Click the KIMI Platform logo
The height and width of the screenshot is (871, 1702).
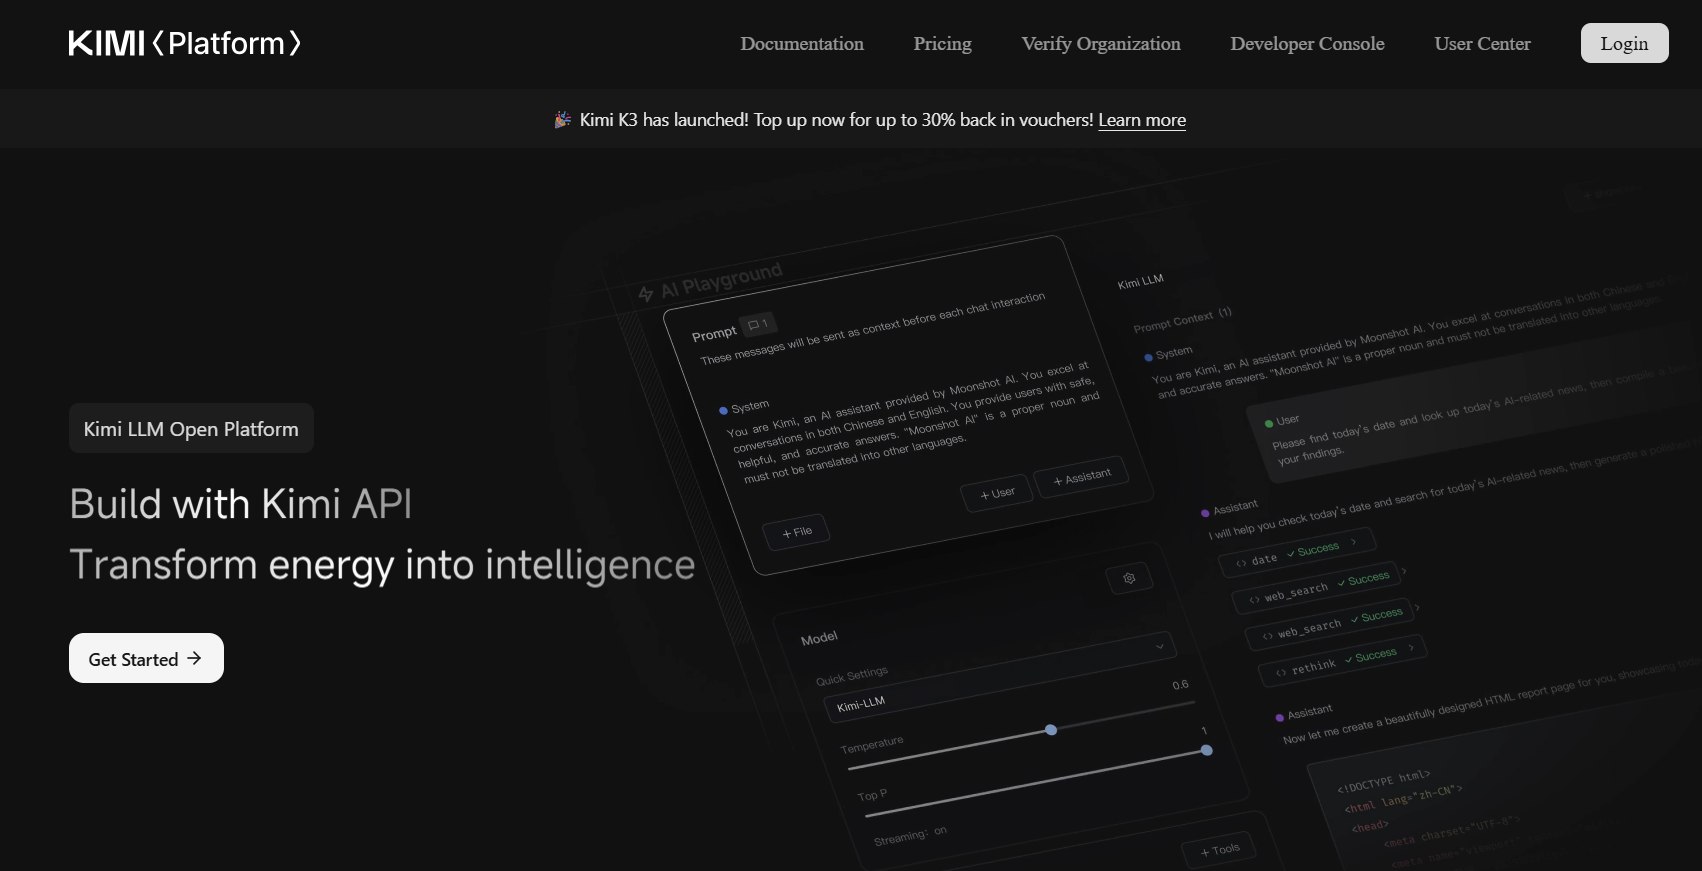(x=185, y=43)
